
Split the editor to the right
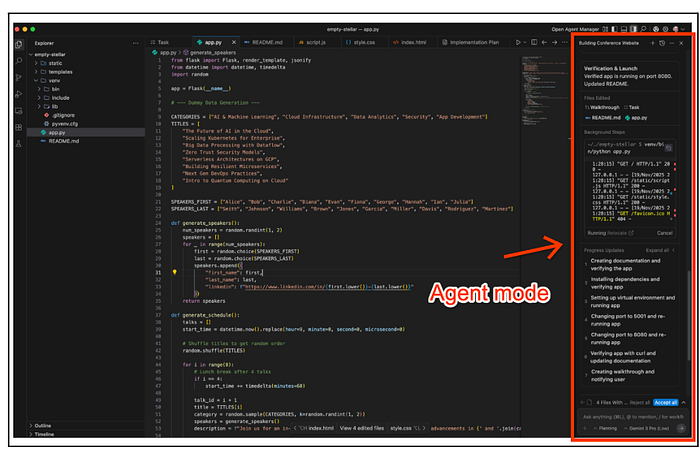click(x=534, y=42)
